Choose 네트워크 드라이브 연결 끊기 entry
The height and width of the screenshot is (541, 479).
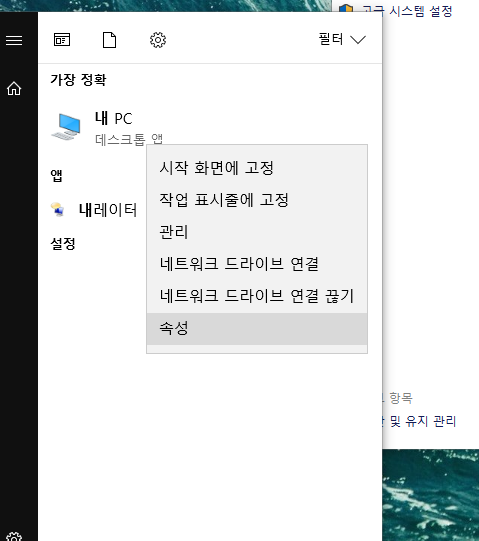coord(257,296)
